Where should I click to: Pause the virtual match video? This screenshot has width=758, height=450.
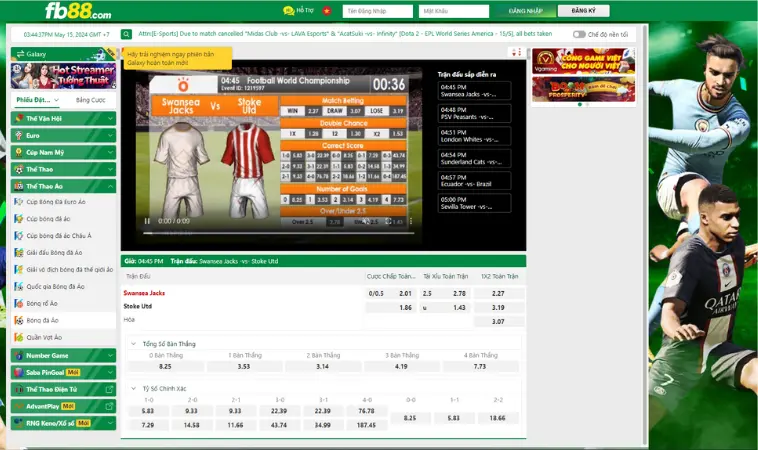coord(148,221)
